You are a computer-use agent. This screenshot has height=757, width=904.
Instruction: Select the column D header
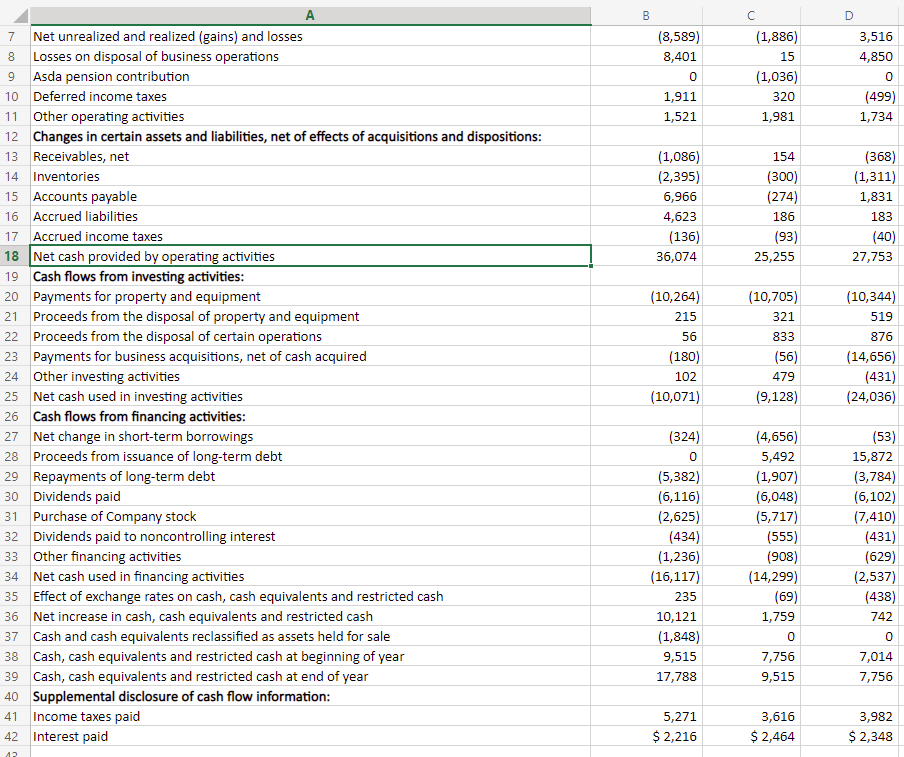point(848,15)
